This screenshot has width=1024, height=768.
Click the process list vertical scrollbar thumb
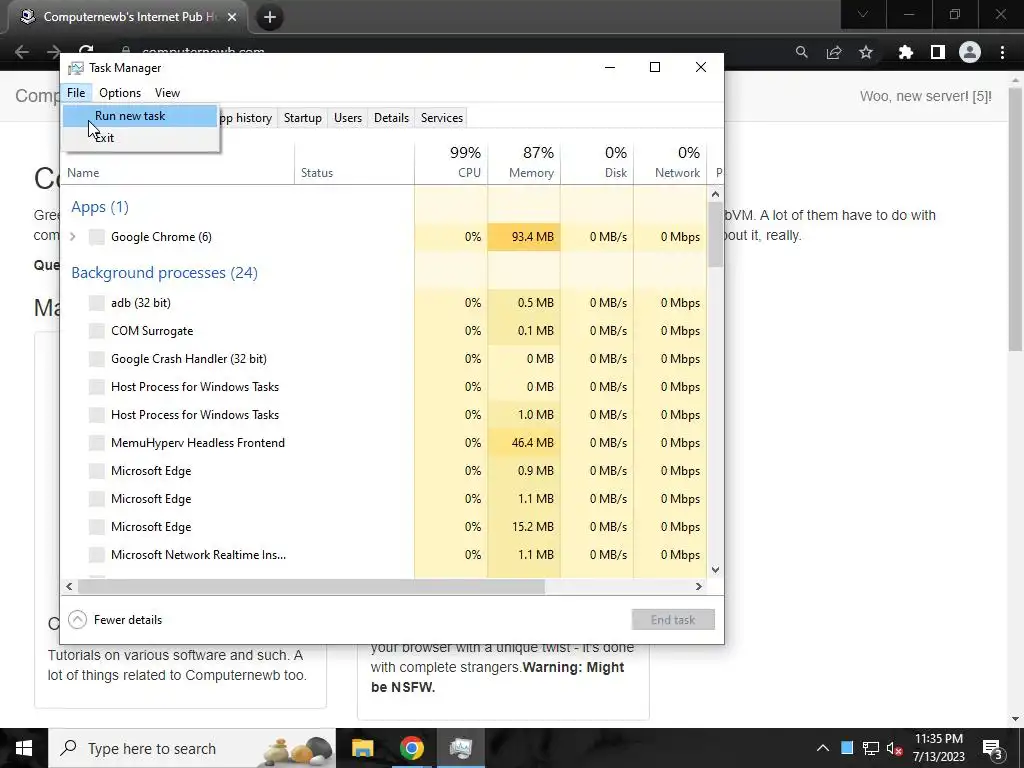(715, 234)
